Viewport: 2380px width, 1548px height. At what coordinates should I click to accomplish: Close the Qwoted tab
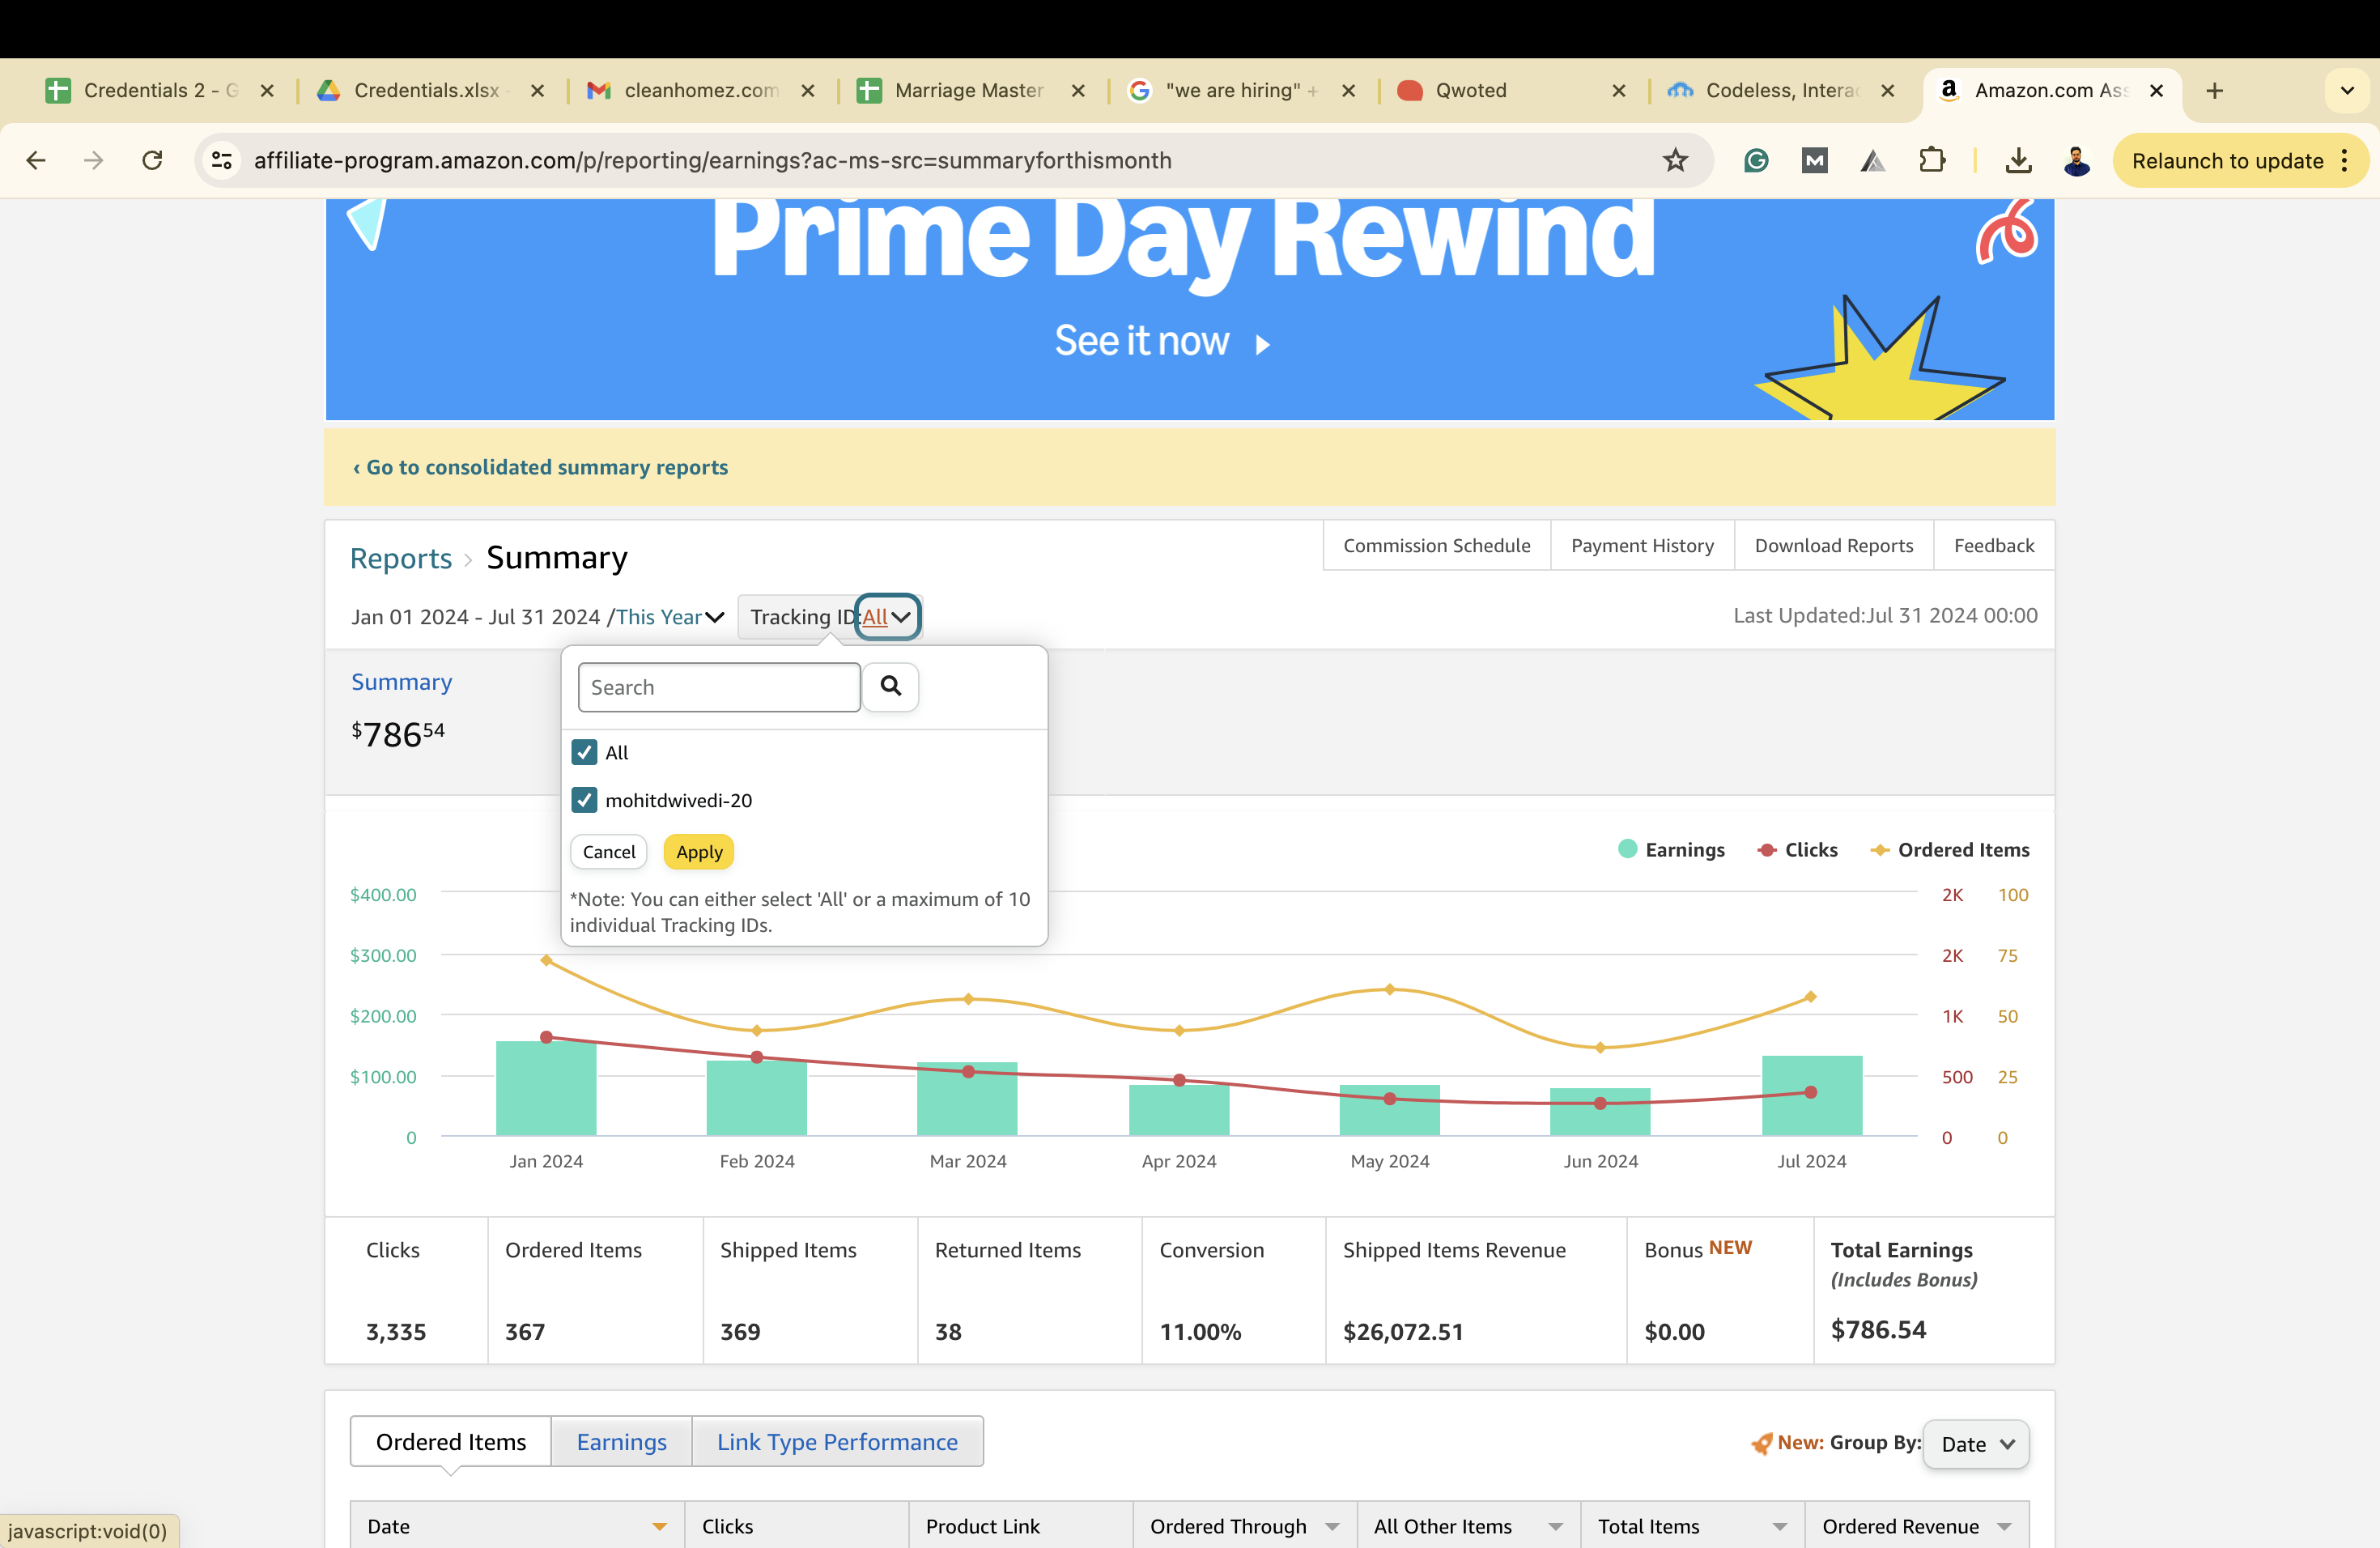[1619, 91]
